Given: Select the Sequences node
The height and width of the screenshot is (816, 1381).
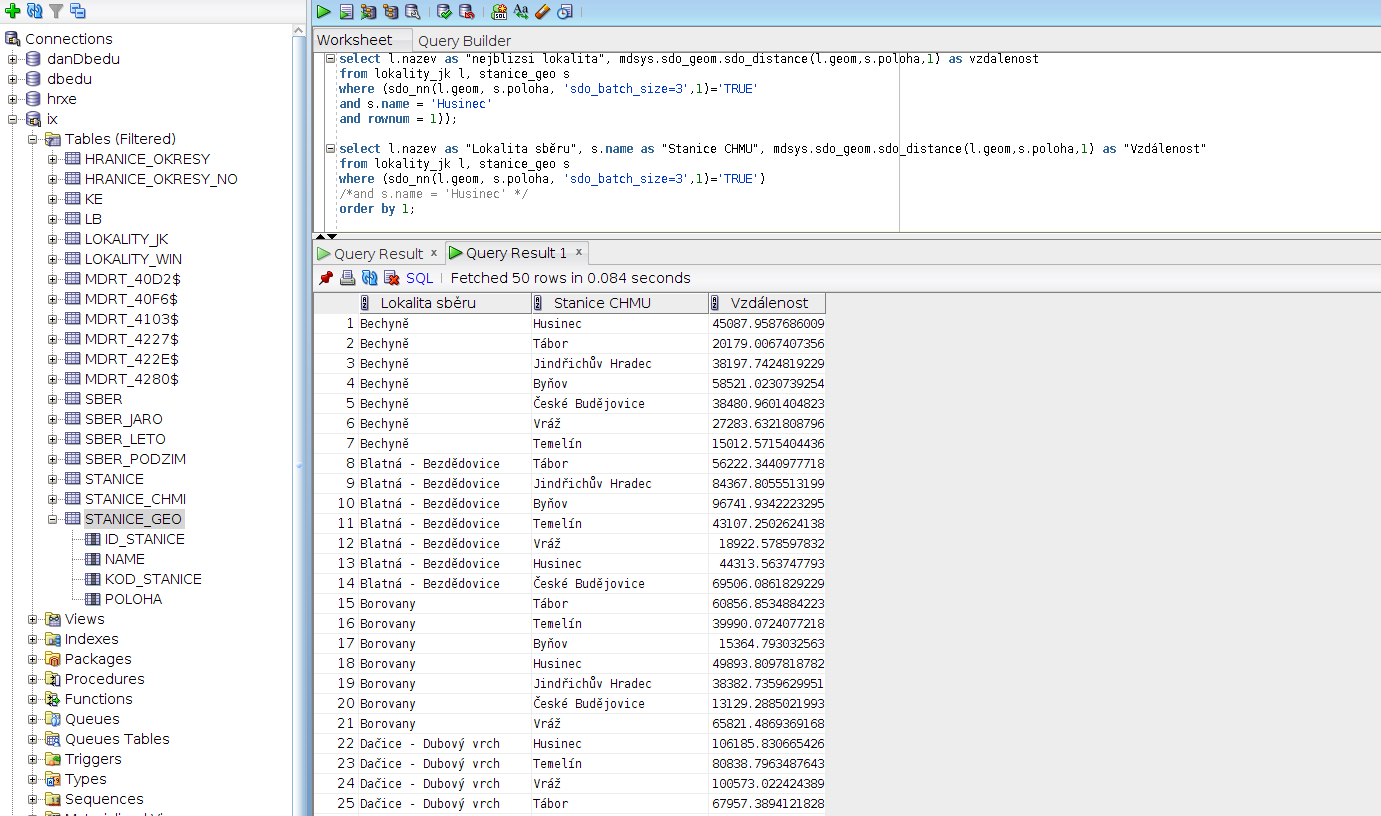Looking at the screenshot, I should [x=104, y=799].
